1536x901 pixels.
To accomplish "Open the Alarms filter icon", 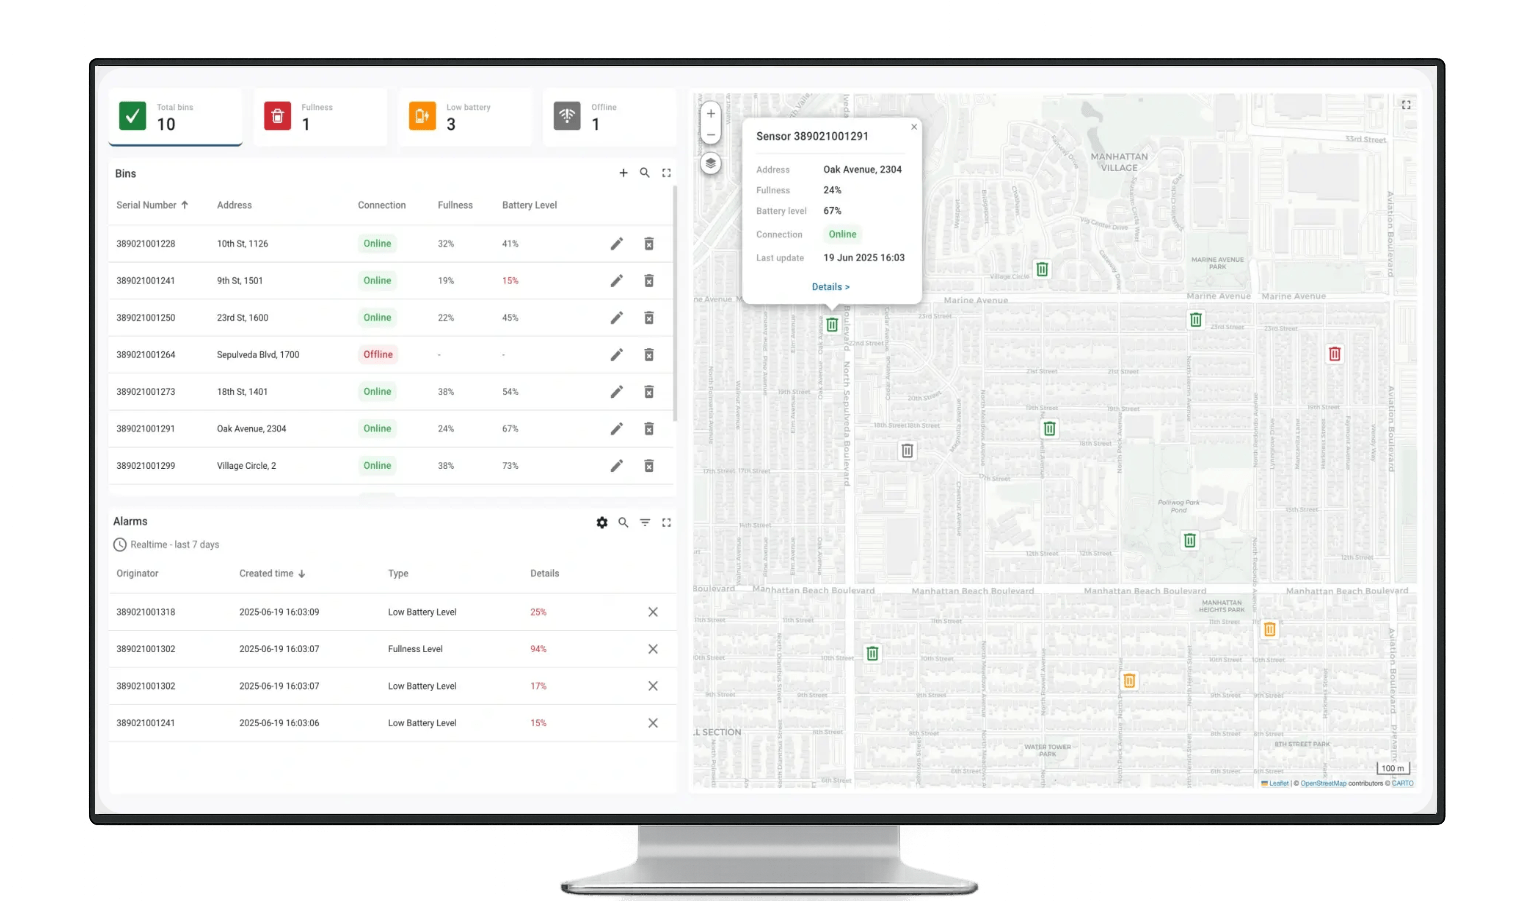I will pyautogui.click(x=645, y=522).
